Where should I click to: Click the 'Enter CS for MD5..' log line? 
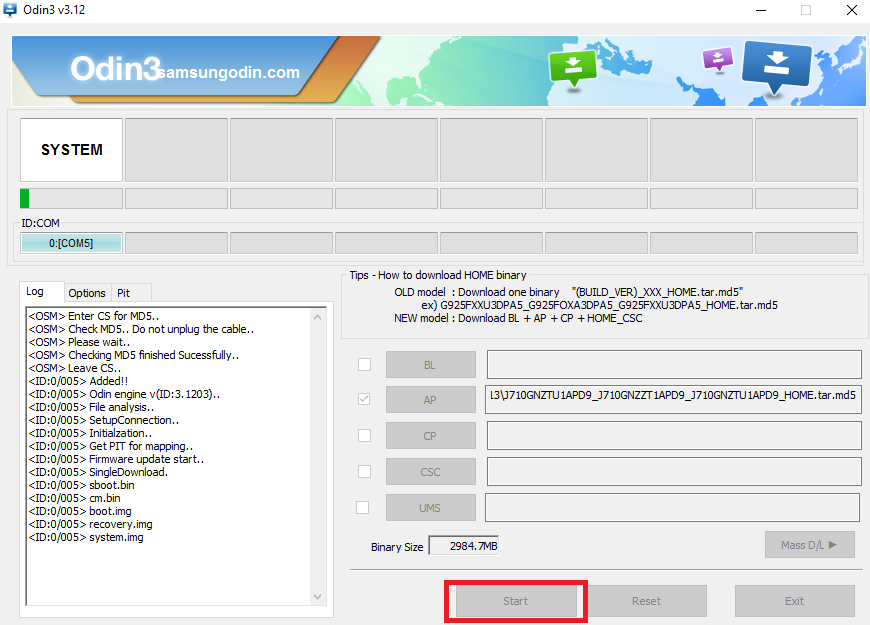pyautogui.click(x=94, y=316)
